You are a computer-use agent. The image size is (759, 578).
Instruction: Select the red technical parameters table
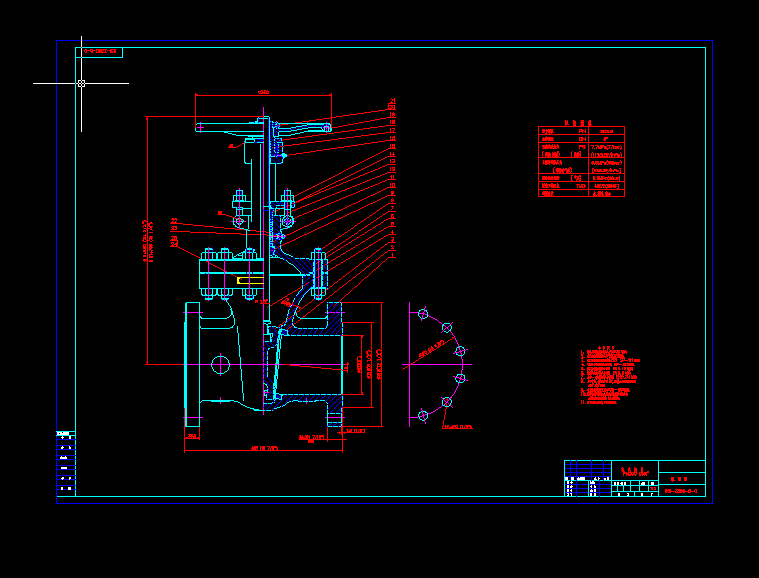581,161
